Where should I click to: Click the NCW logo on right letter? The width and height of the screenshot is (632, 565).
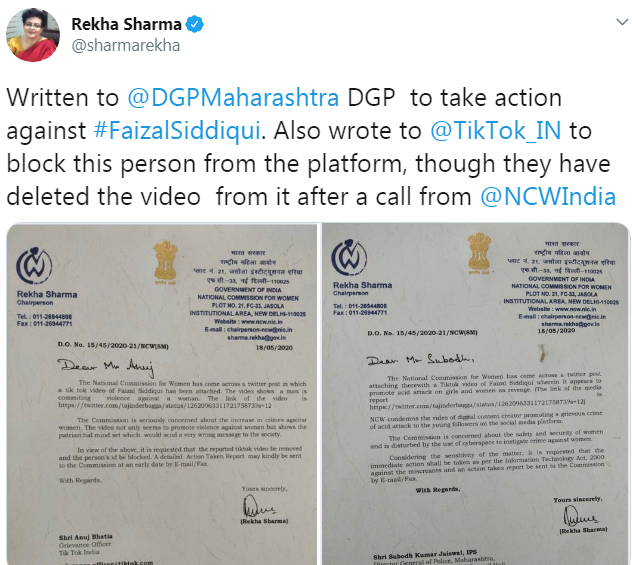(349, 257)
